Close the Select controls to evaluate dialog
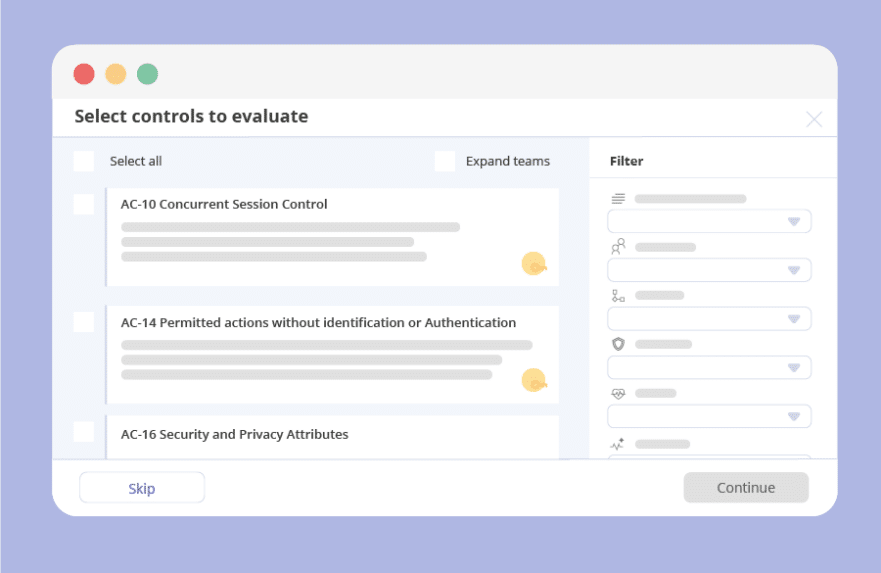Image resolution: width=881 pixels, height=573 pixels. tap(814, 120)
